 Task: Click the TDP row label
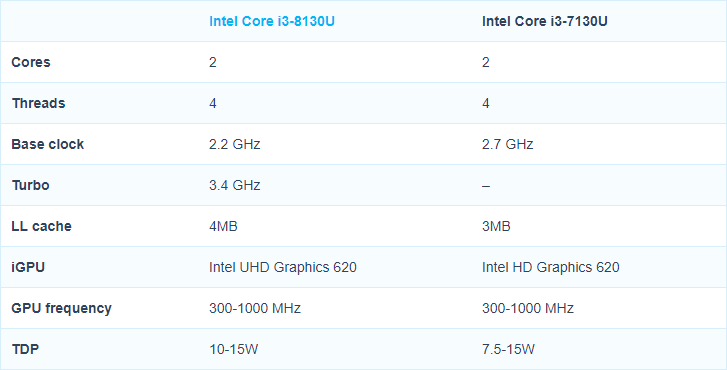26,349
